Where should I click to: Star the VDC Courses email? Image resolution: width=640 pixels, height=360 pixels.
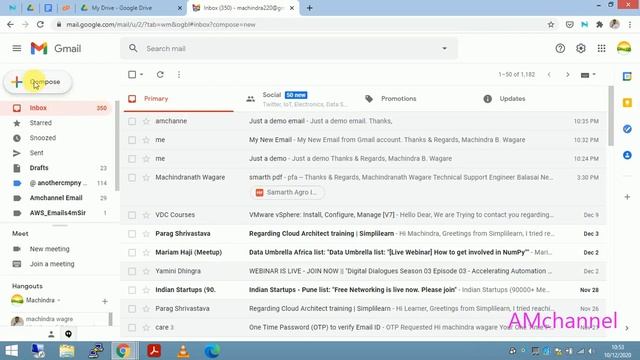[146, 215]
